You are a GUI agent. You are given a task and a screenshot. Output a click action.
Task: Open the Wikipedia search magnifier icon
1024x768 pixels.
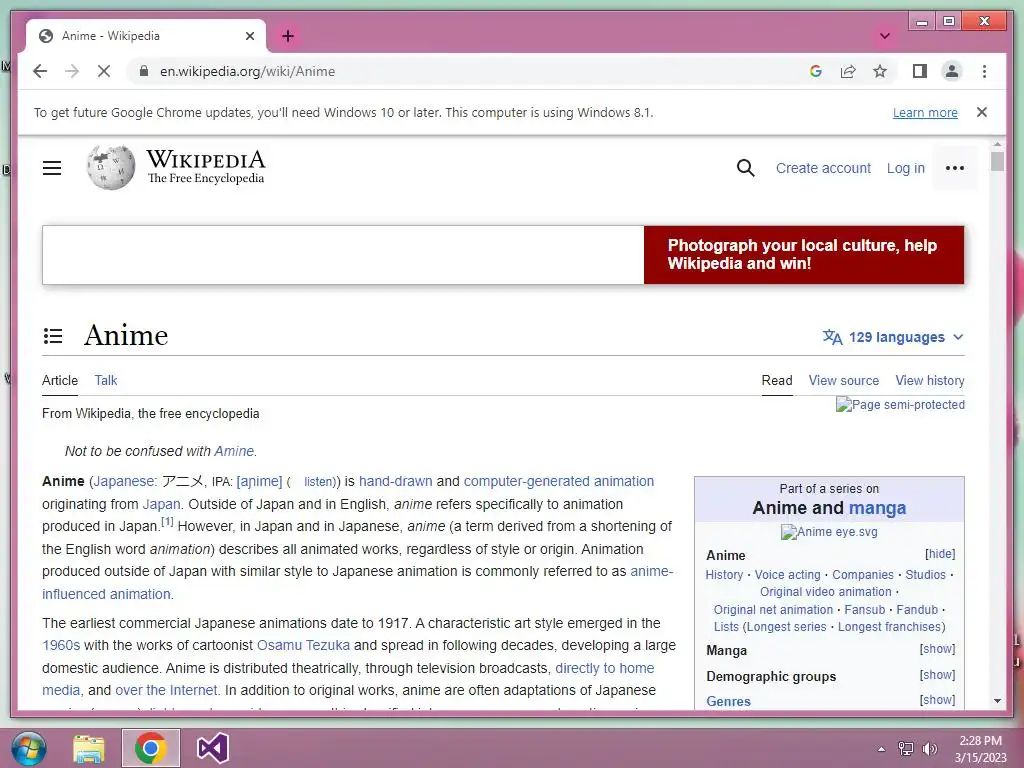pos(745,168)
